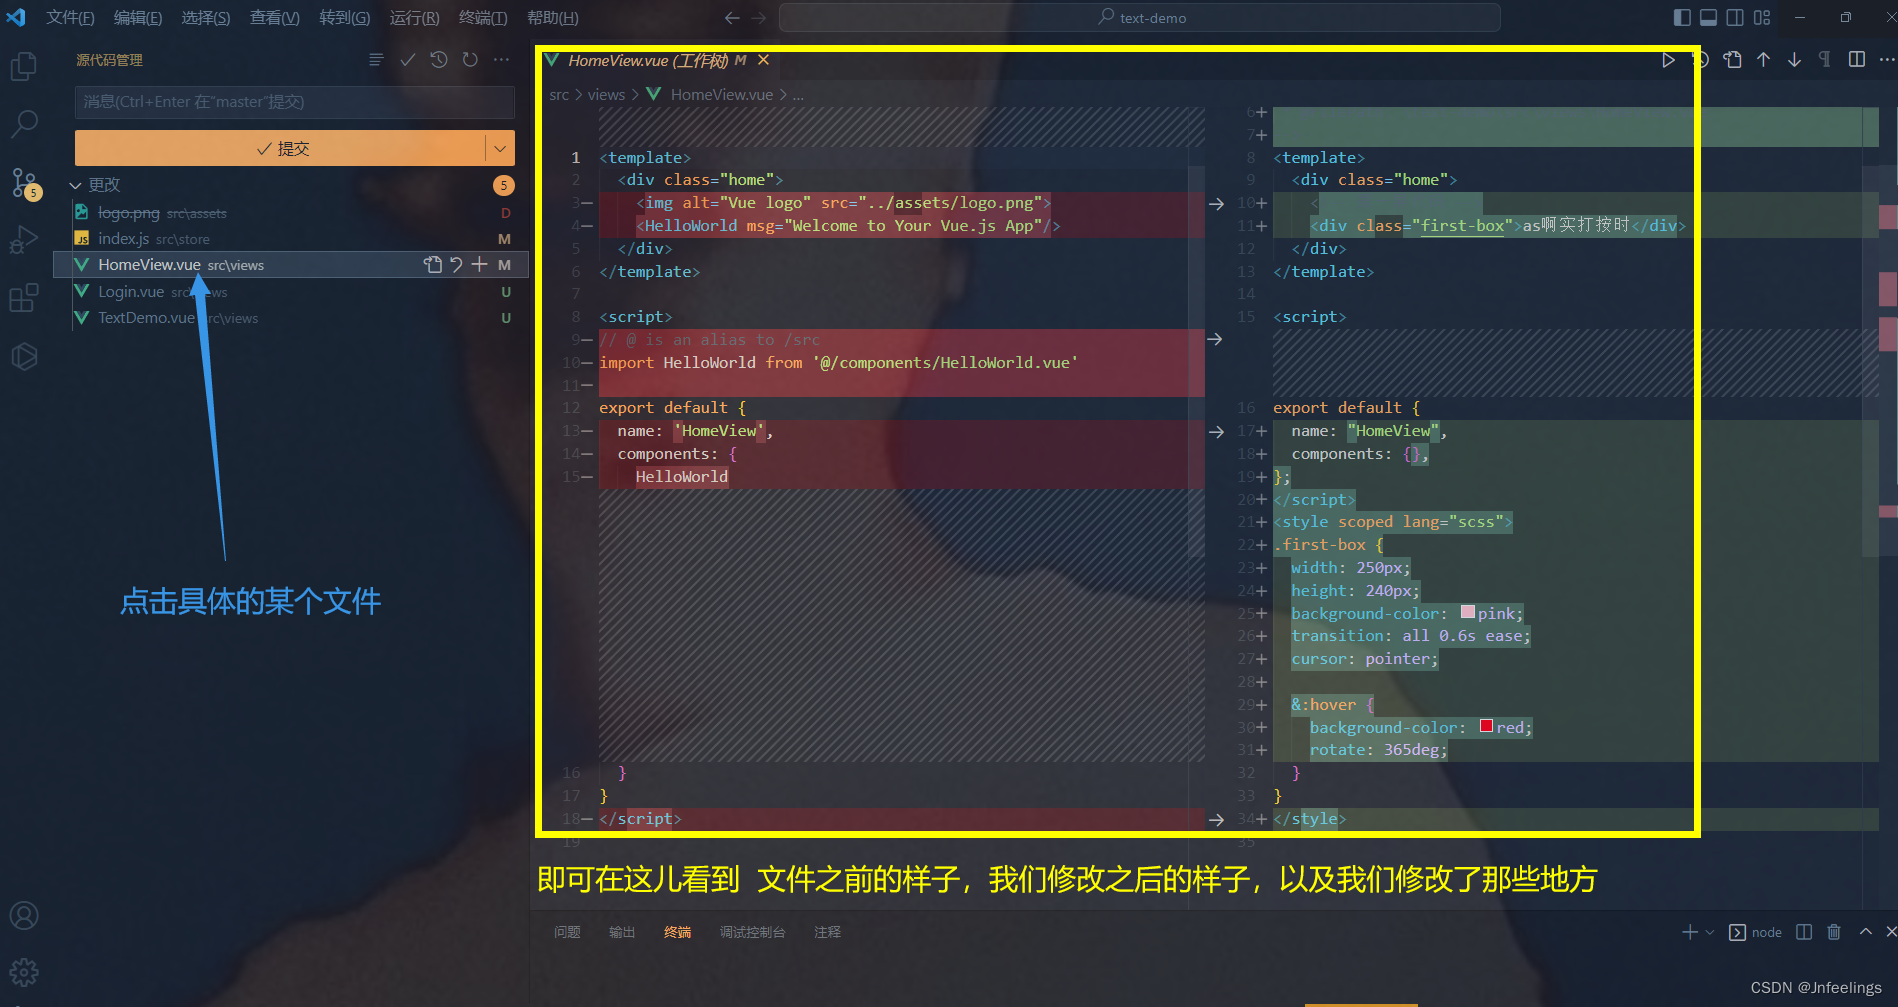Switch to the 输出 panel tab

pos(622,932)
